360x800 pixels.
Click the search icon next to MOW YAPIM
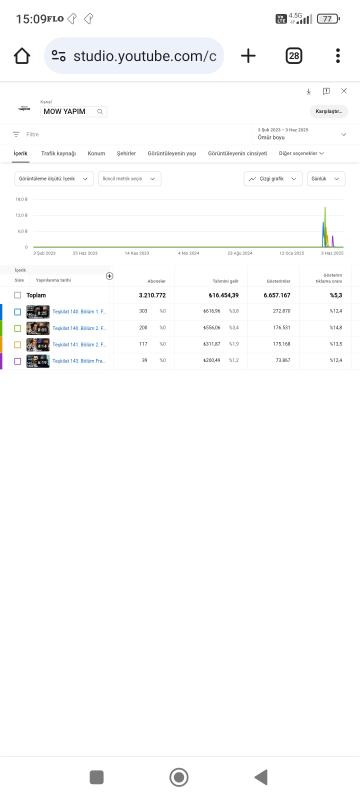(x=100, y=111)
